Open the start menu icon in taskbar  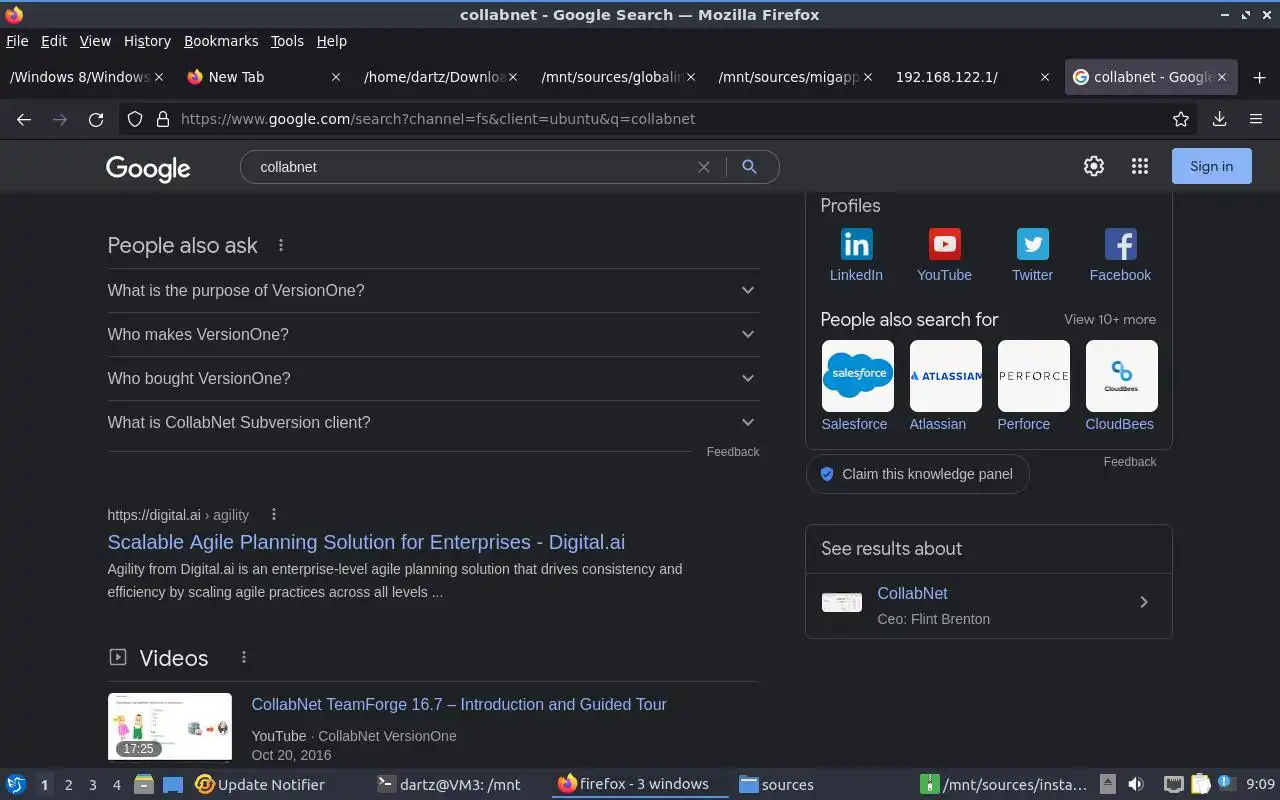(16, 784)
